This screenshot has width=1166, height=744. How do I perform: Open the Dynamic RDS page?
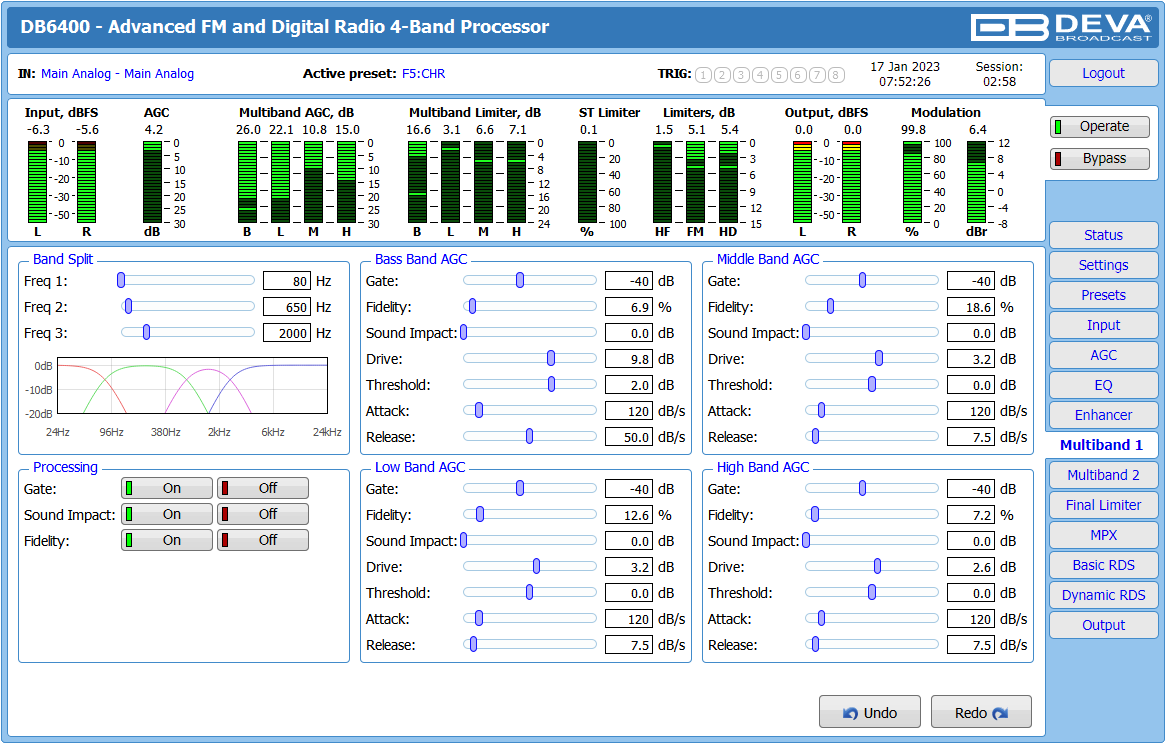click(x=1104, y=595)
